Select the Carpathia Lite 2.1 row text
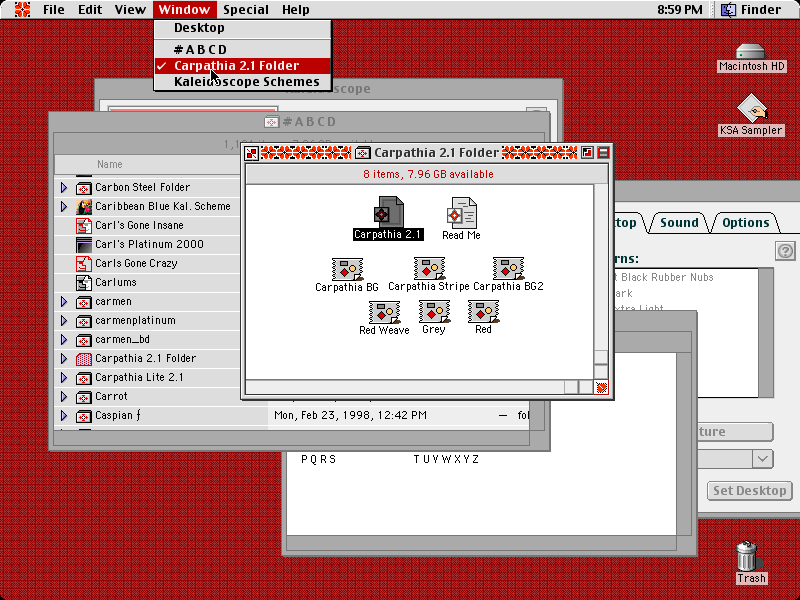The width and height of the screenshot is (800, 600). [x=139, y=378]
